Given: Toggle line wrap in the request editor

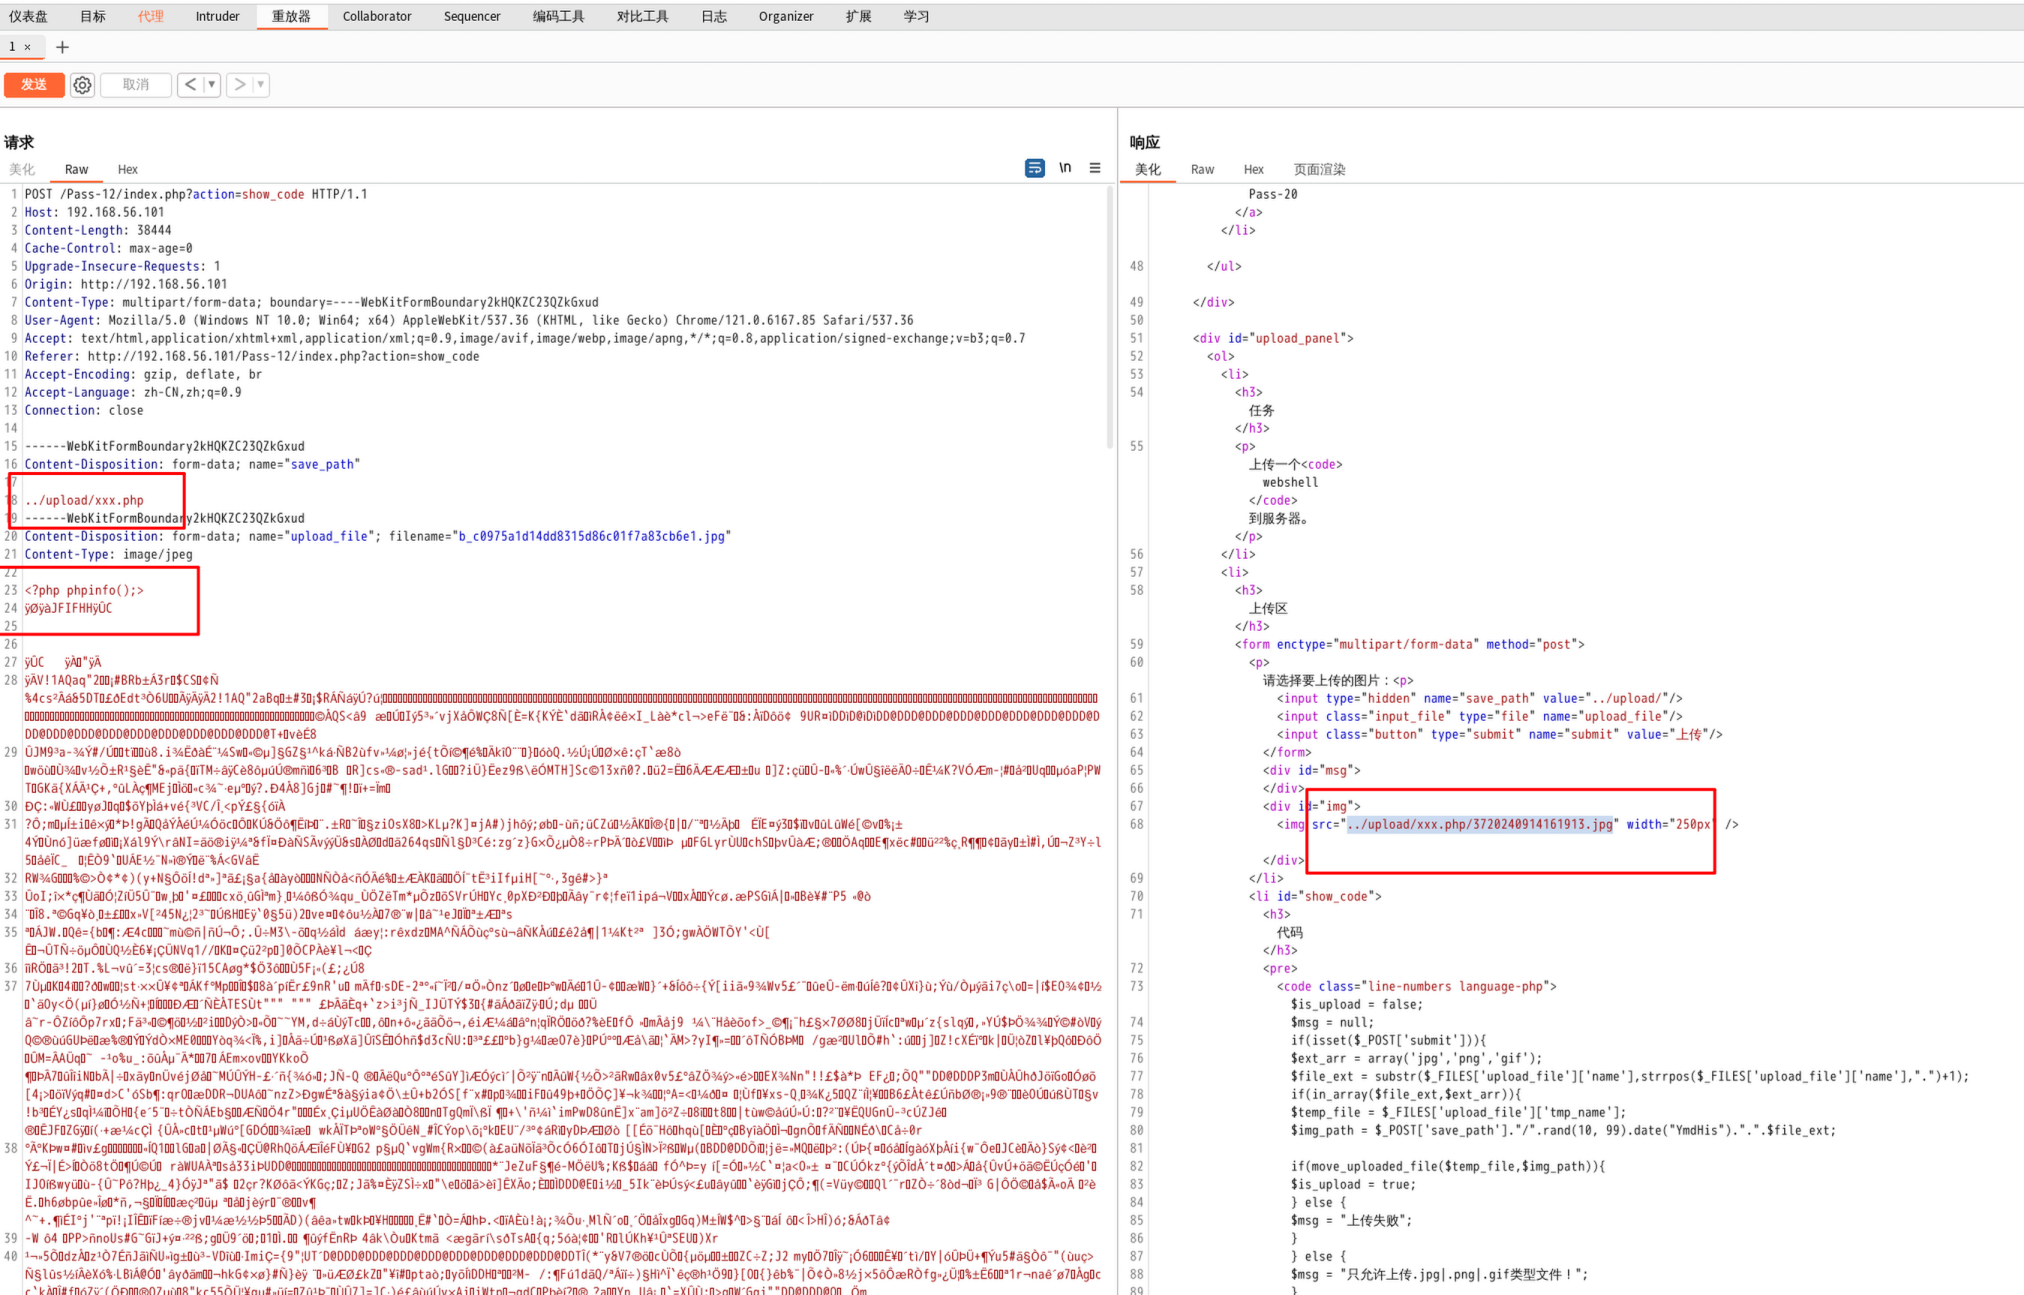Looking at the screenshot, I should click(x=1034, y=168).
